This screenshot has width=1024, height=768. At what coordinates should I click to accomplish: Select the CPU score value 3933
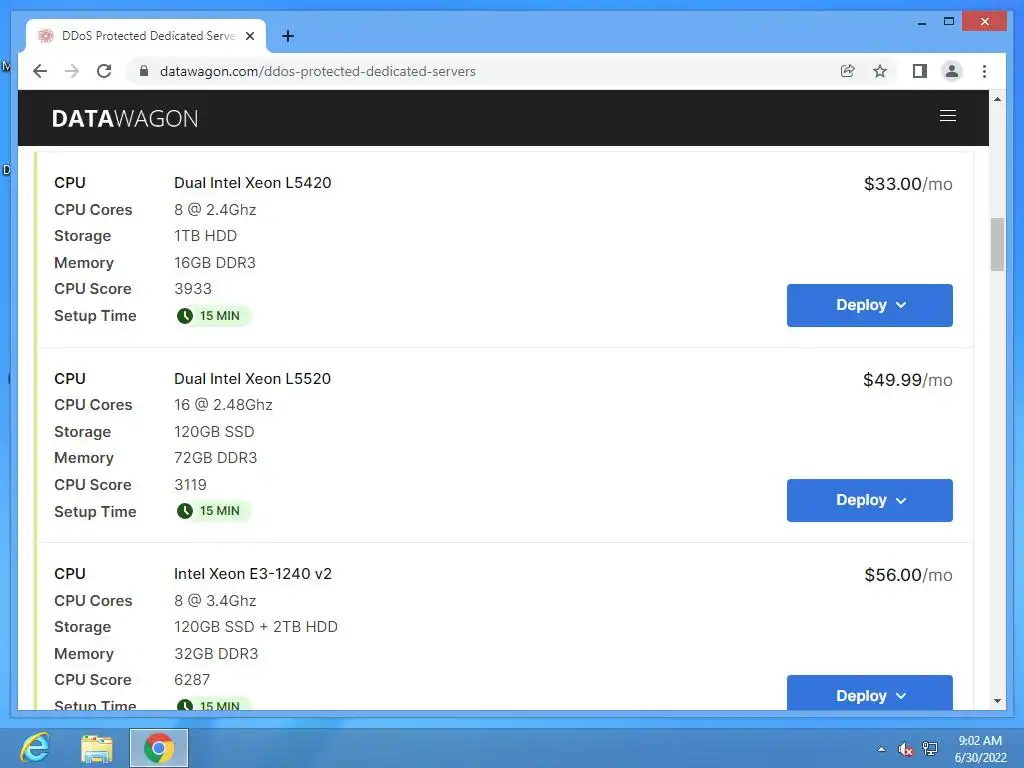tap(193, 289)
